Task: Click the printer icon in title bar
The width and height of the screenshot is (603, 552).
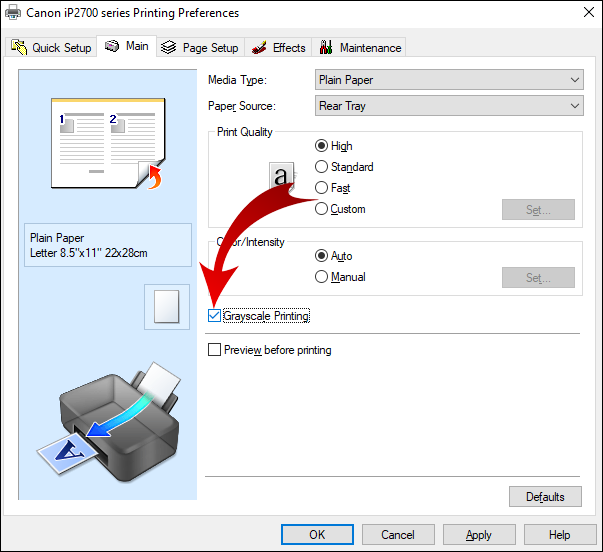Action: click(13, 12)
